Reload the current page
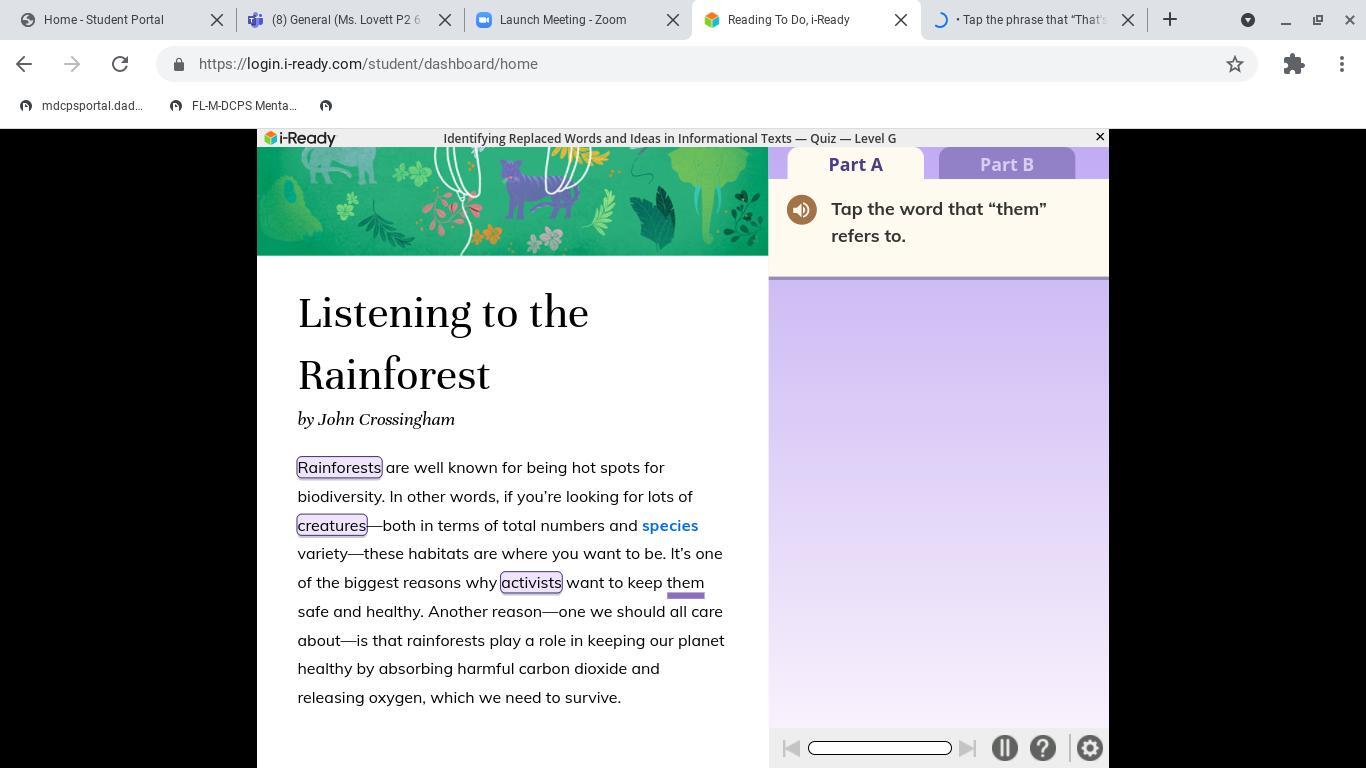Screen dimensions: 1366x768 click(120, 64)
